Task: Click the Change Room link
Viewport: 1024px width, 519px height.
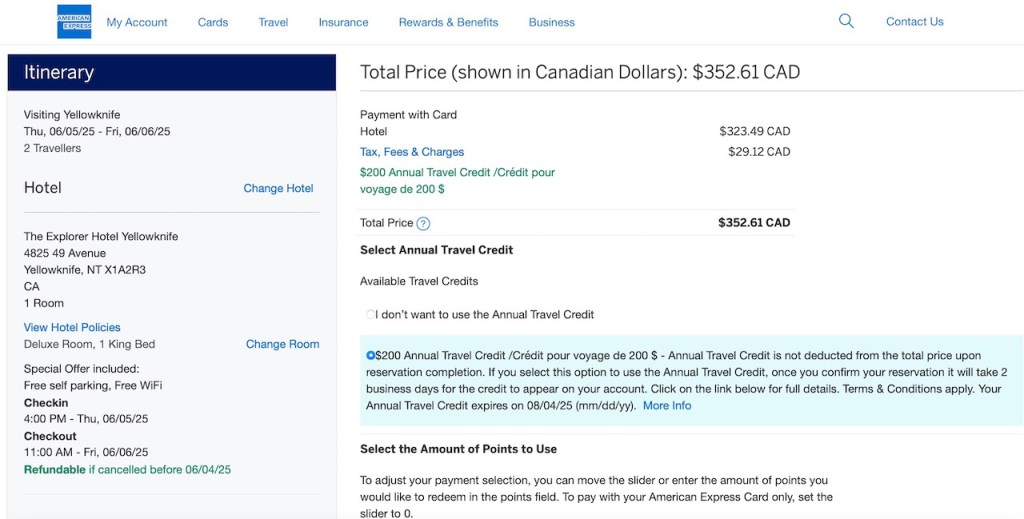Action: tap(282, 344)
